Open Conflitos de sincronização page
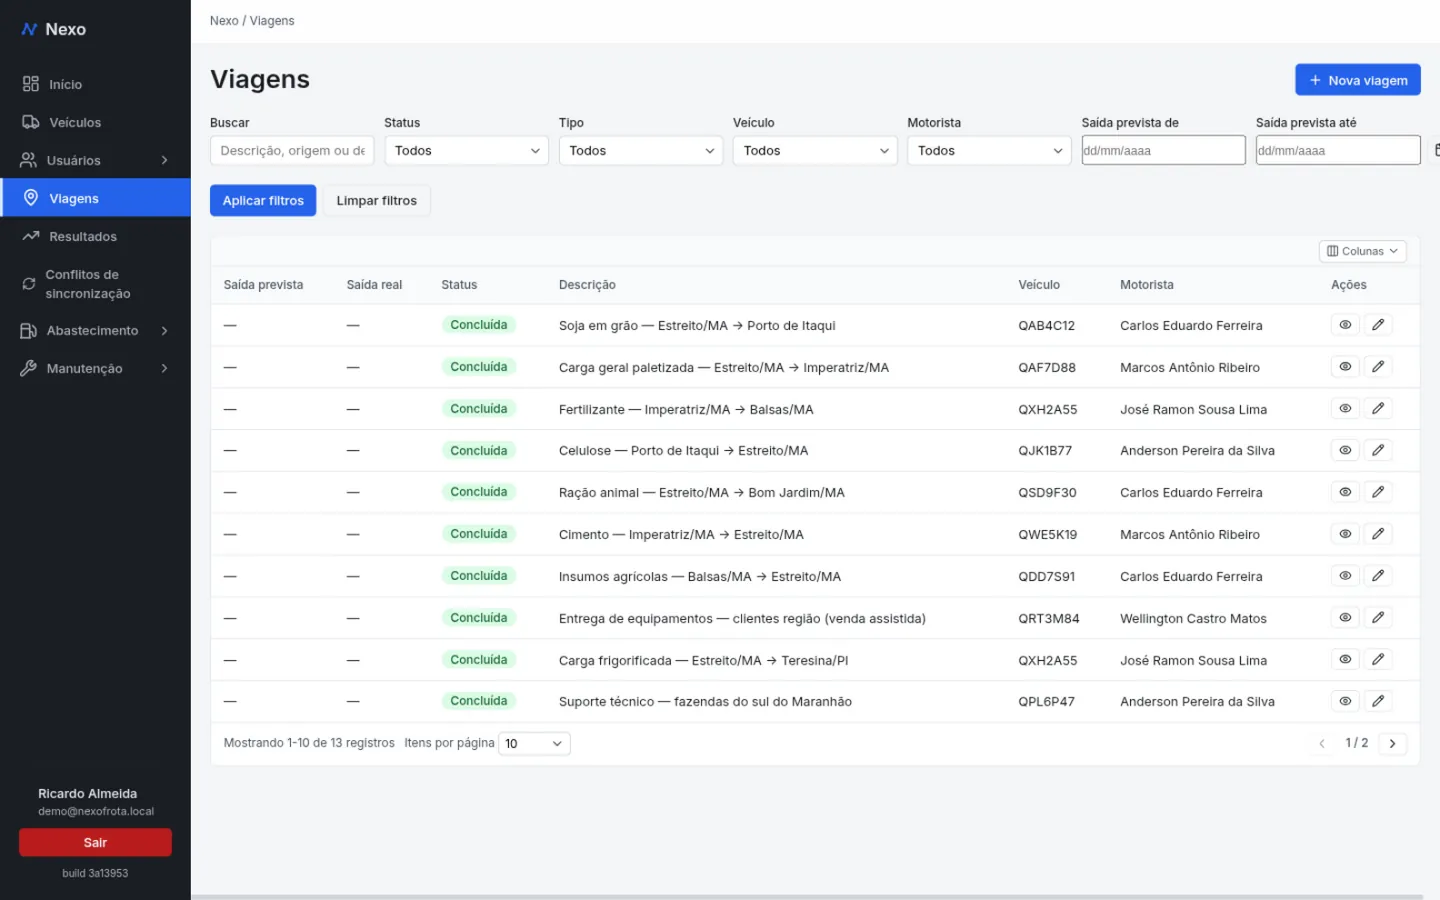 (95, 284)
